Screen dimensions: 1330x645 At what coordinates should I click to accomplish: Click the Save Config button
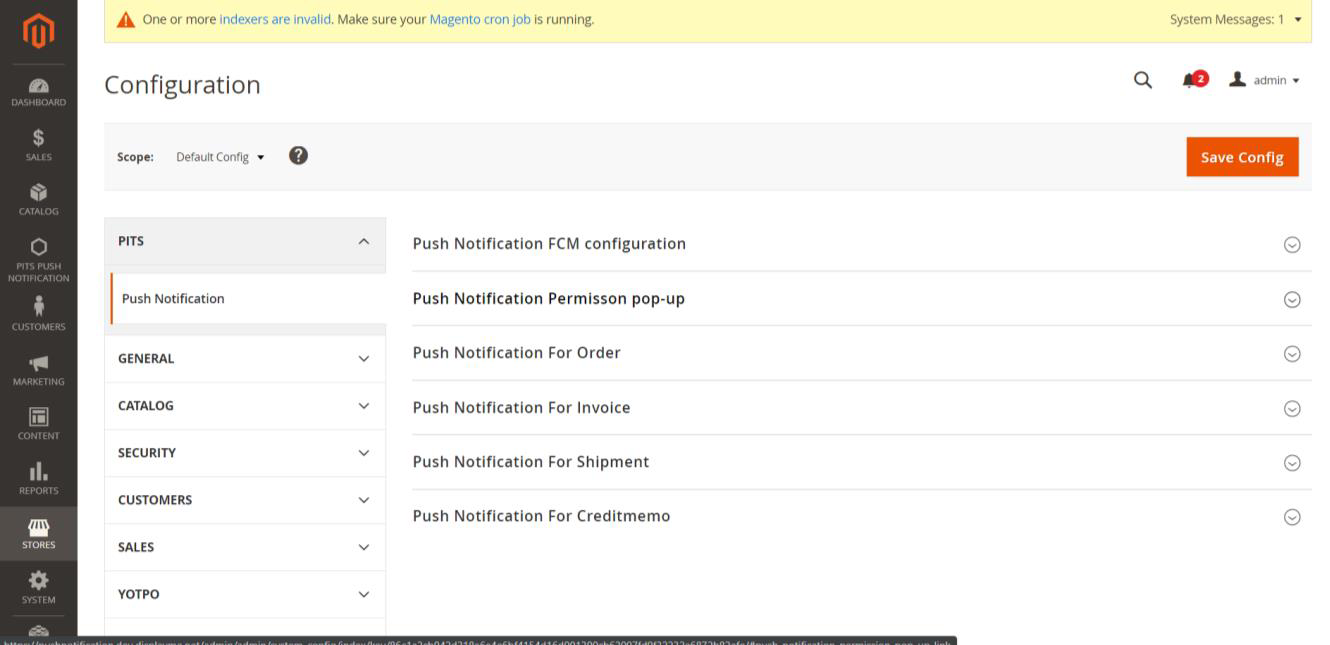[1241, 157]
